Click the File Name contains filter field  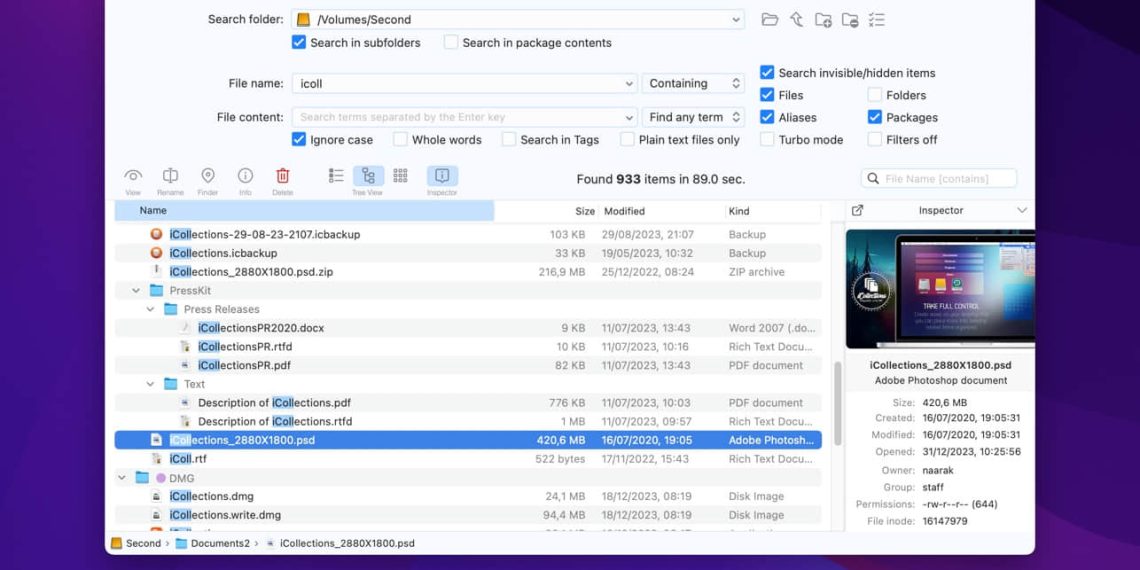click(x=948, y=179)
